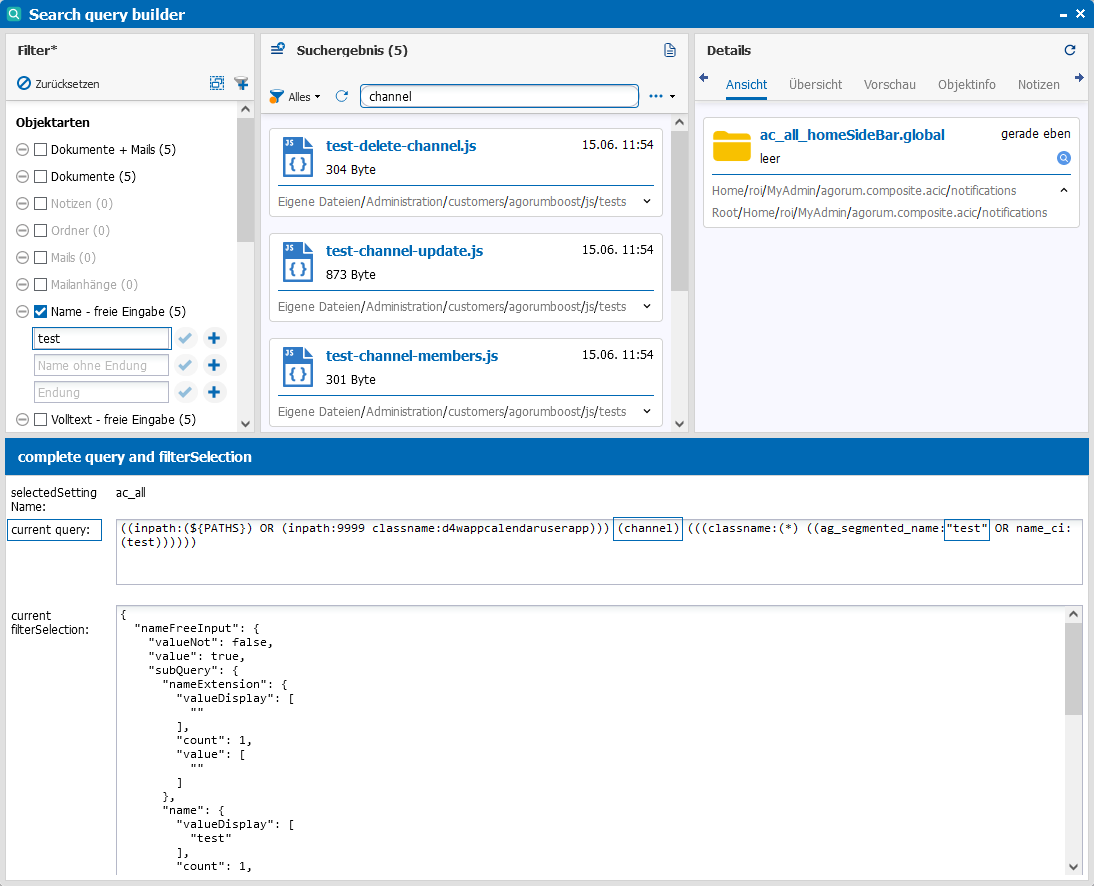Click the minus icon beside Volltext - freie Eingabe
The width and height of the screenshot is (1094, 886).
click(x=22, y=419)
